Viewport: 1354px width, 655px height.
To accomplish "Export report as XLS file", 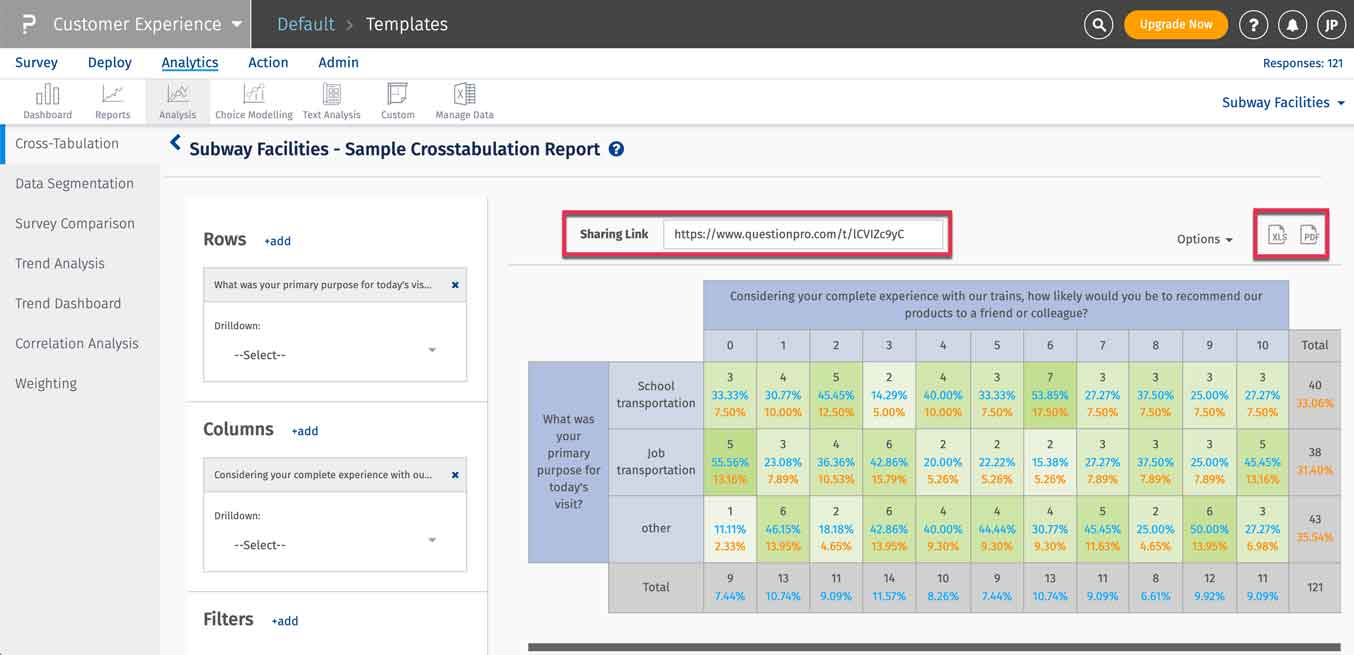I will click(1277, 236).
